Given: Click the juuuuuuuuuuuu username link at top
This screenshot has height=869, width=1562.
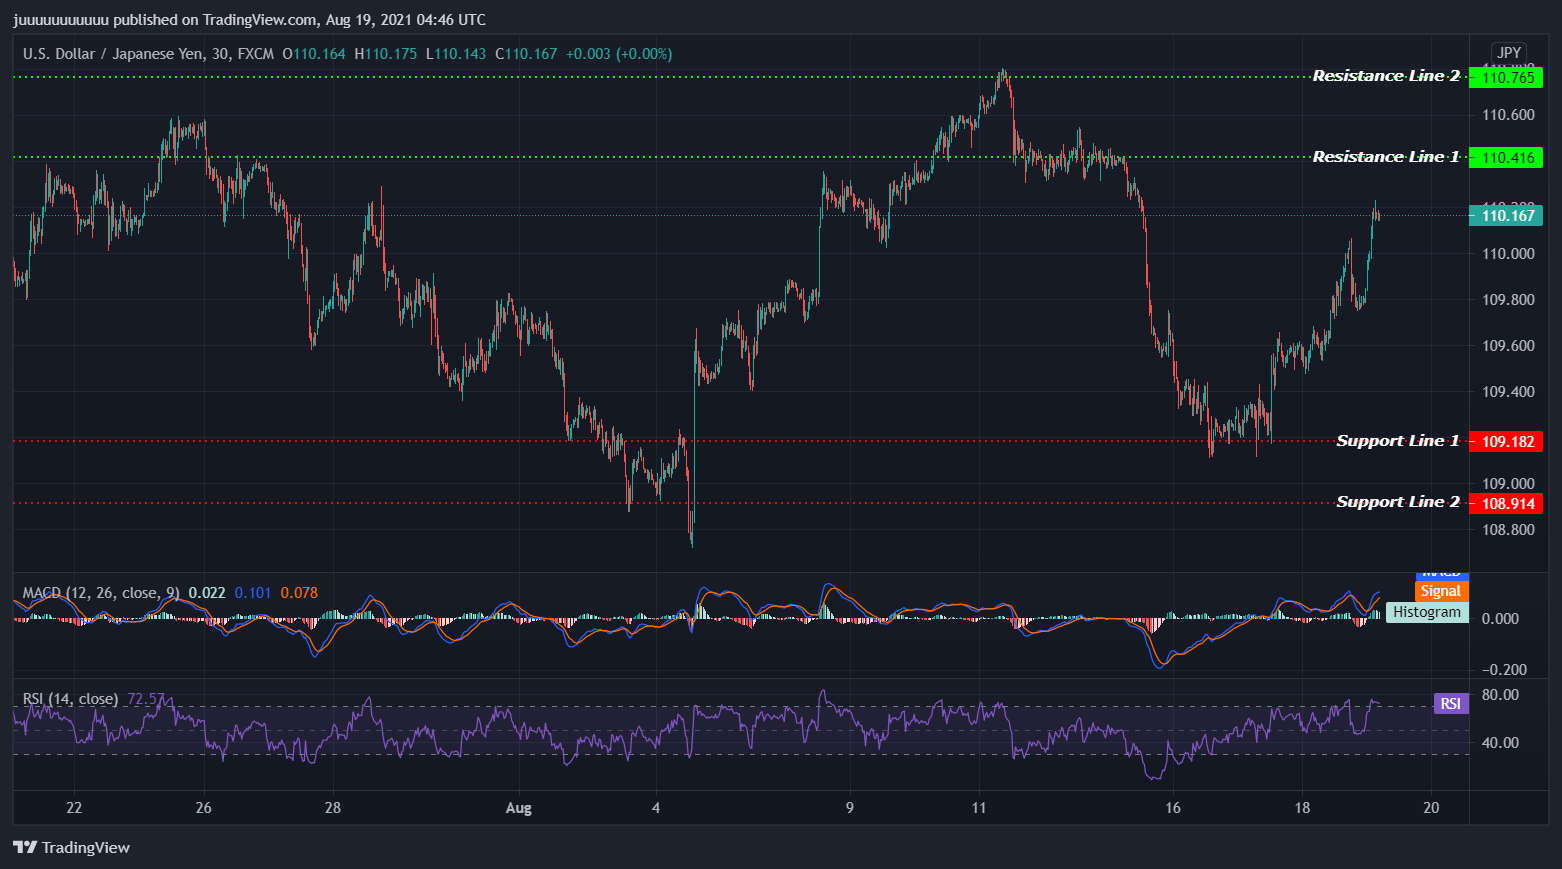Looking at the screenshot, I should [60, 19].
